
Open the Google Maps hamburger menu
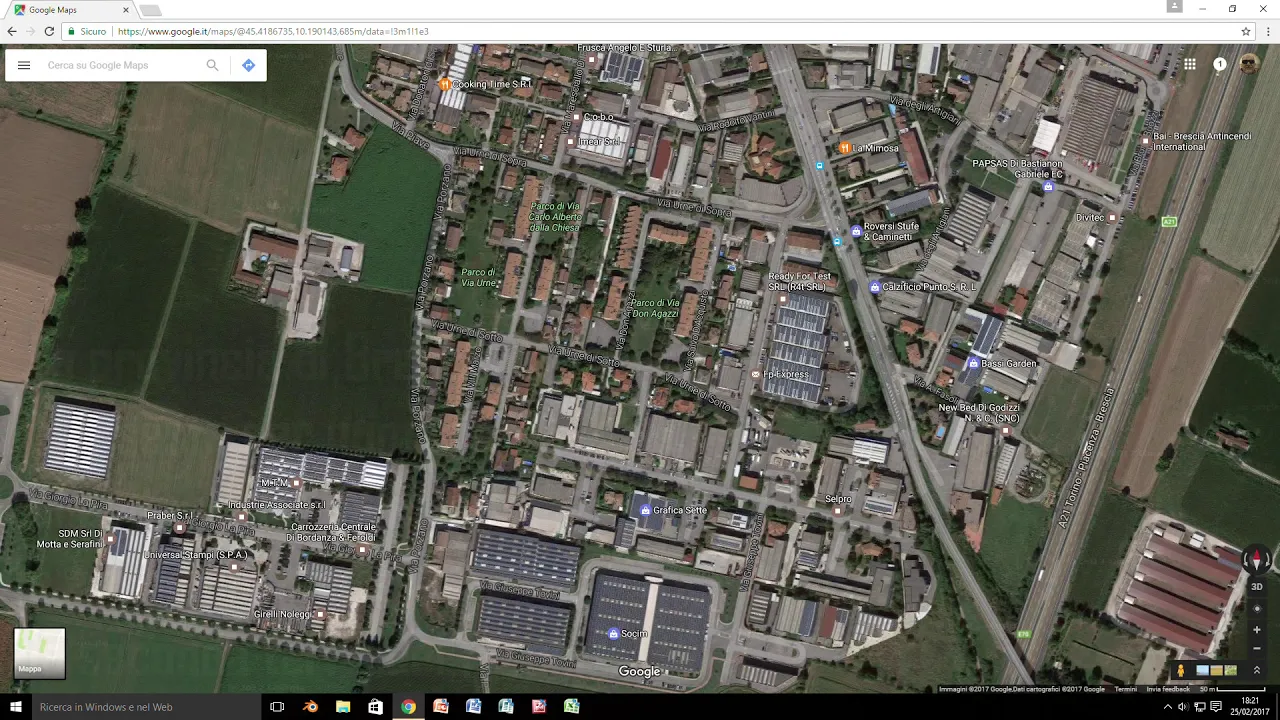point(24,65)
